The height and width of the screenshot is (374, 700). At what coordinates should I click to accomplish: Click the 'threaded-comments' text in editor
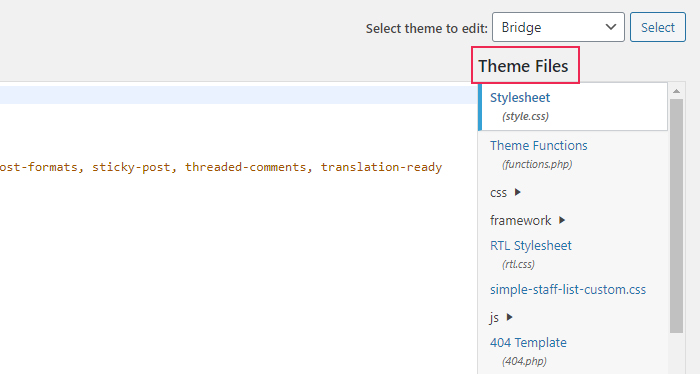pos(246,167)
